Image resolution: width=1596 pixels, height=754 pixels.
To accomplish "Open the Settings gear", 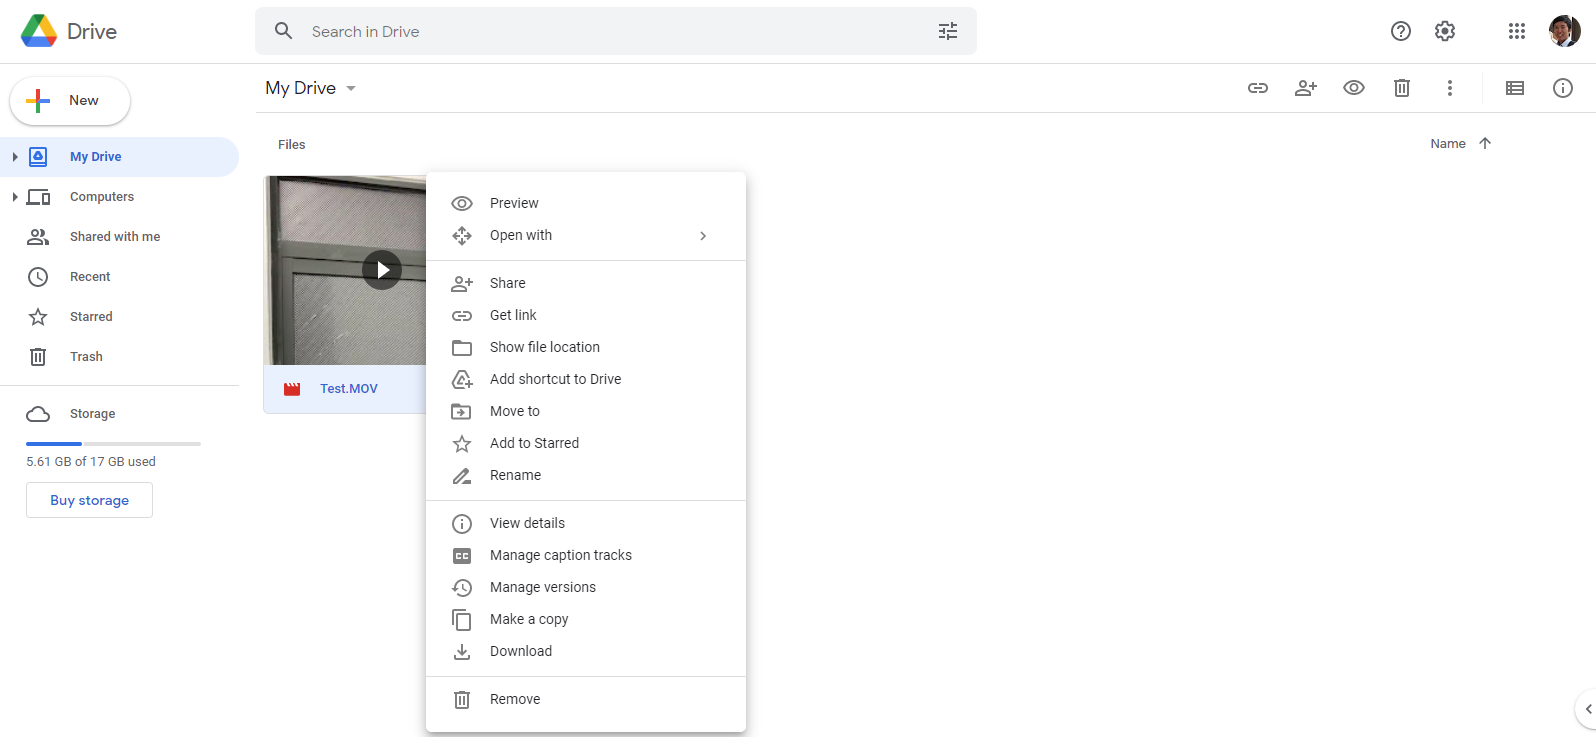I will tap(1445, 31).
